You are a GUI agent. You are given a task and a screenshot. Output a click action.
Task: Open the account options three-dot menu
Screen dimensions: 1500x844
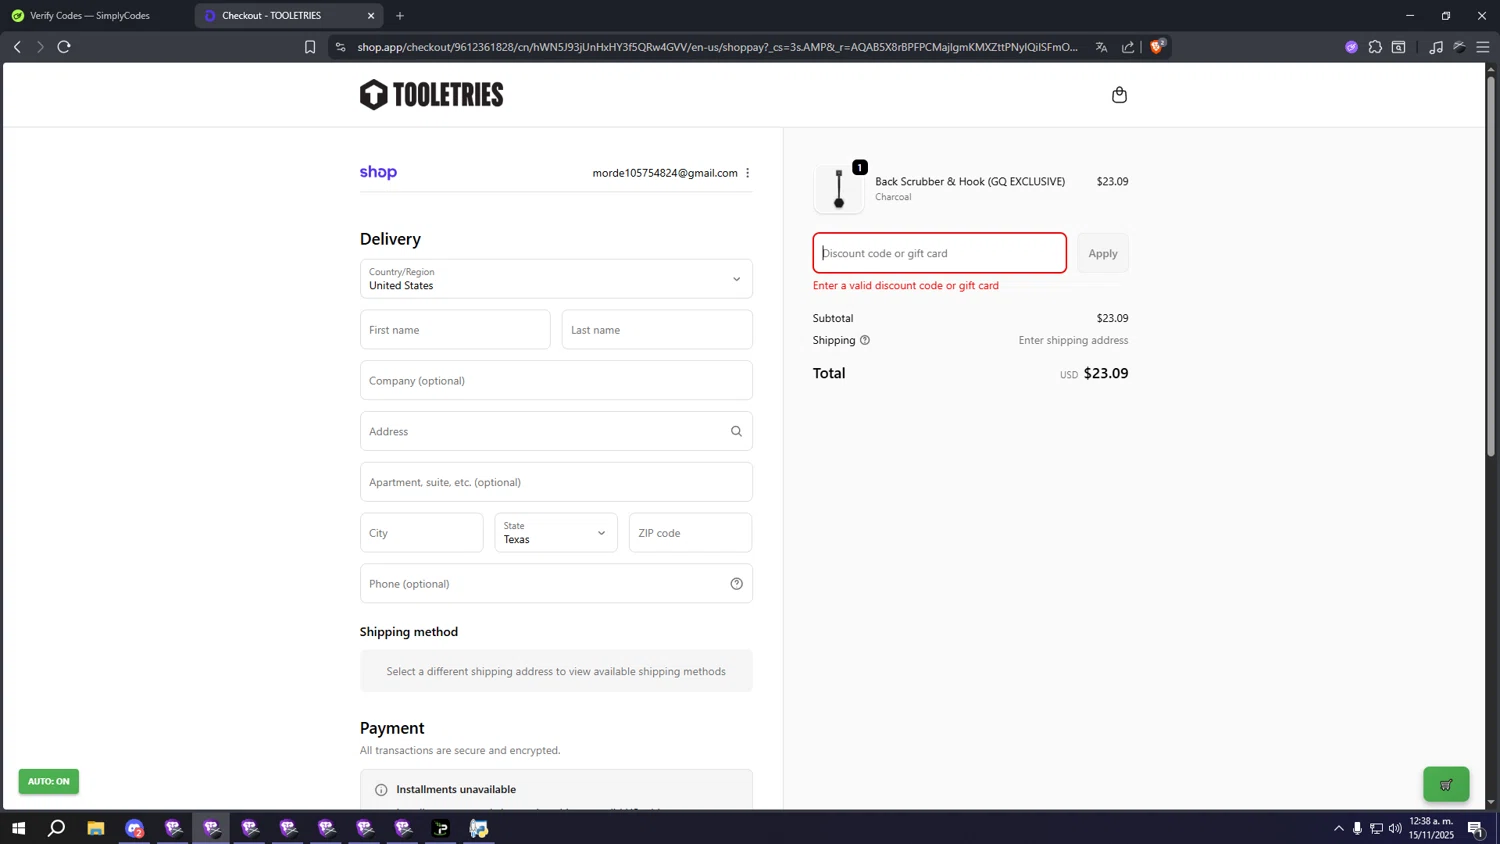[747, 173]
